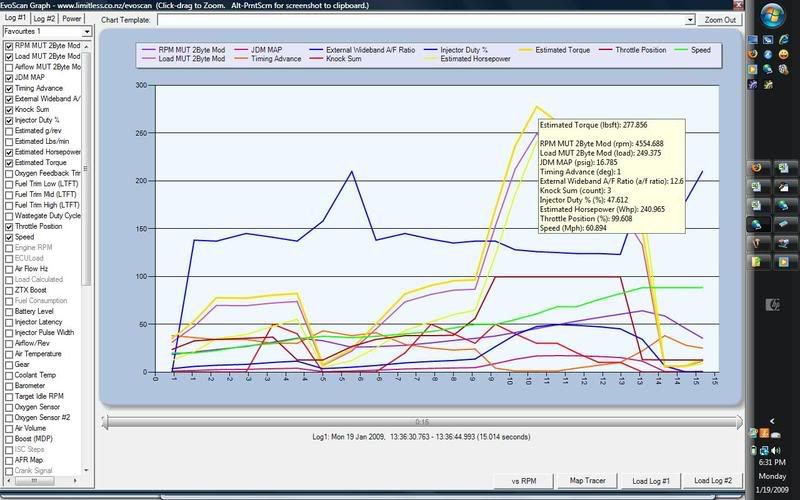Open the Favourites 1 dropdown
The image size is (800, 500).
coord(87,32)
